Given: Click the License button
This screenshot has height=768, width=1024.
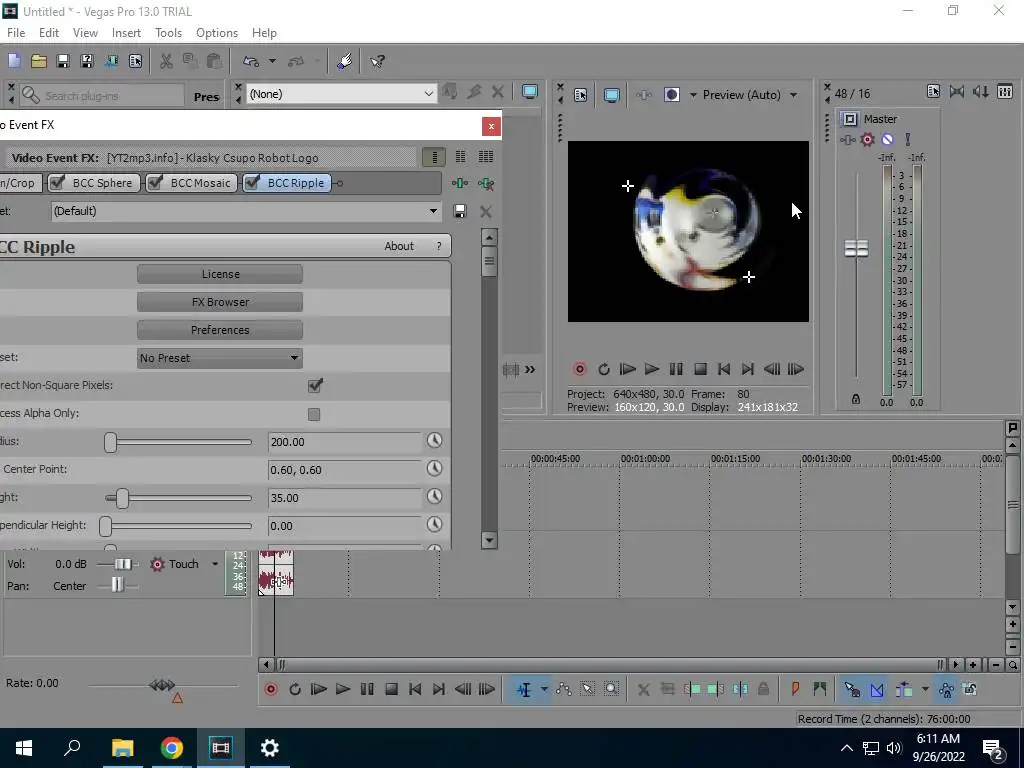Looking at the screenshot, I should click(x=220, y=274).
